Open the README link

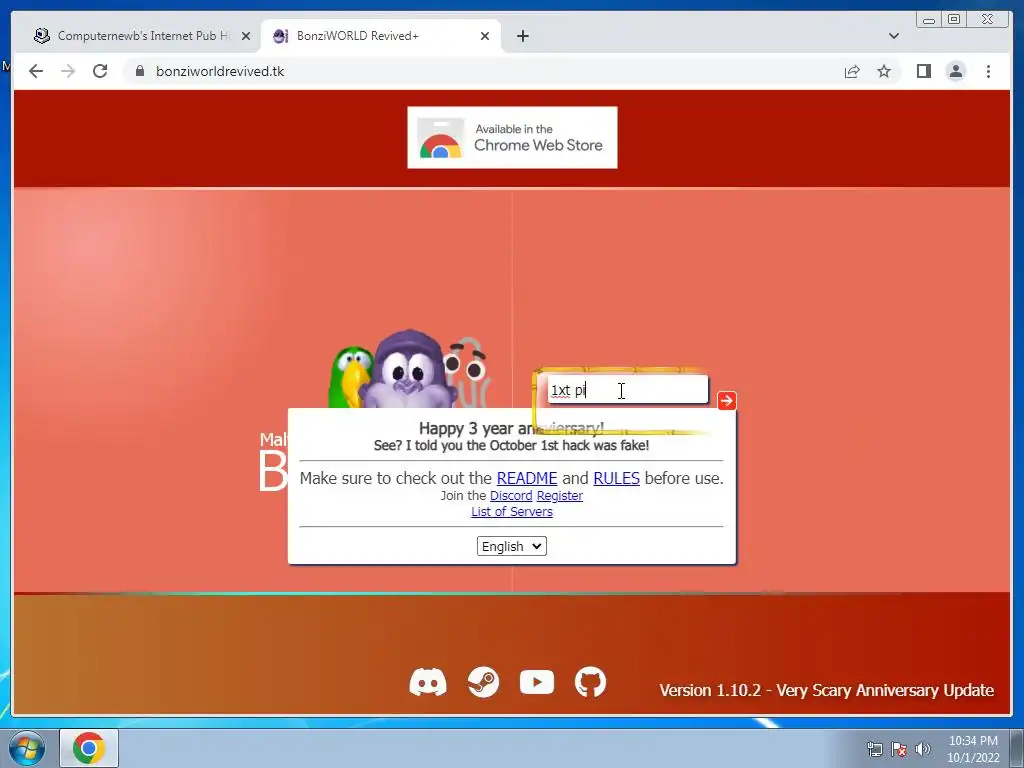coord(526,478)
